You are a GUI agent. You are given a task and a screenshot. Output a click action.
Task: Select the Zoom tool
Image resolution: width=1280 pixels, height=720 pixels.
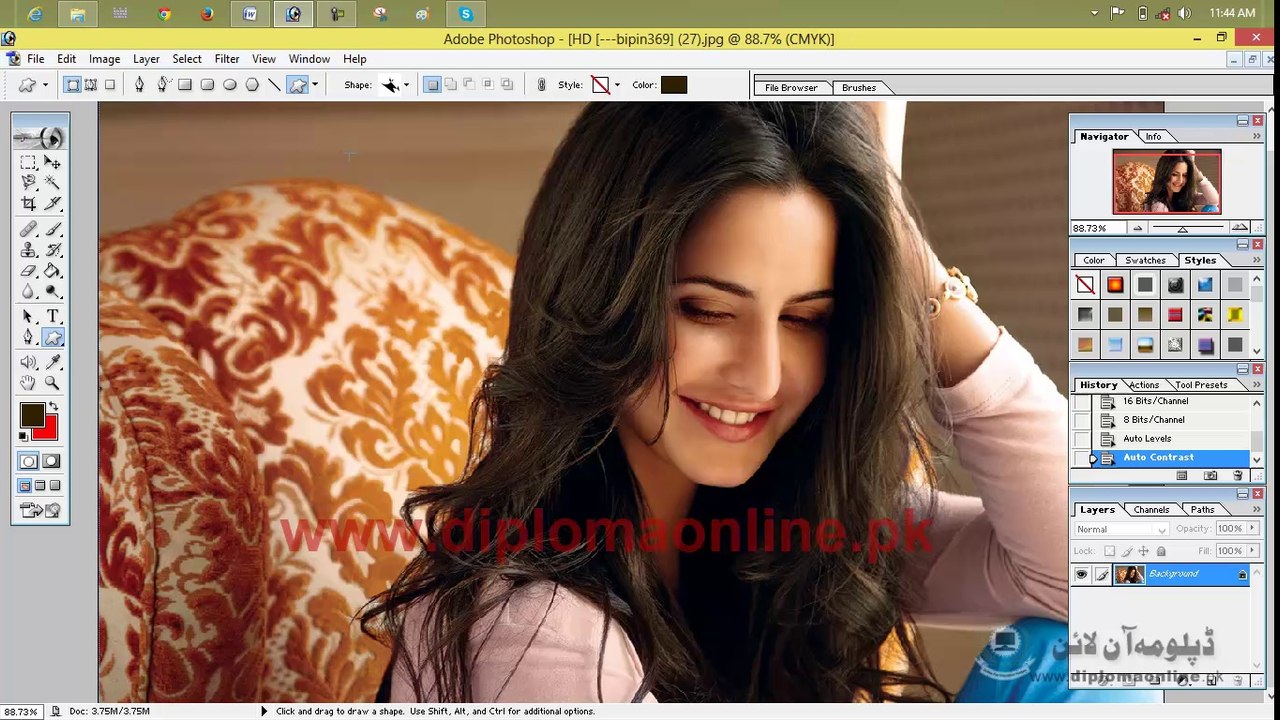(x=52, y=383)
